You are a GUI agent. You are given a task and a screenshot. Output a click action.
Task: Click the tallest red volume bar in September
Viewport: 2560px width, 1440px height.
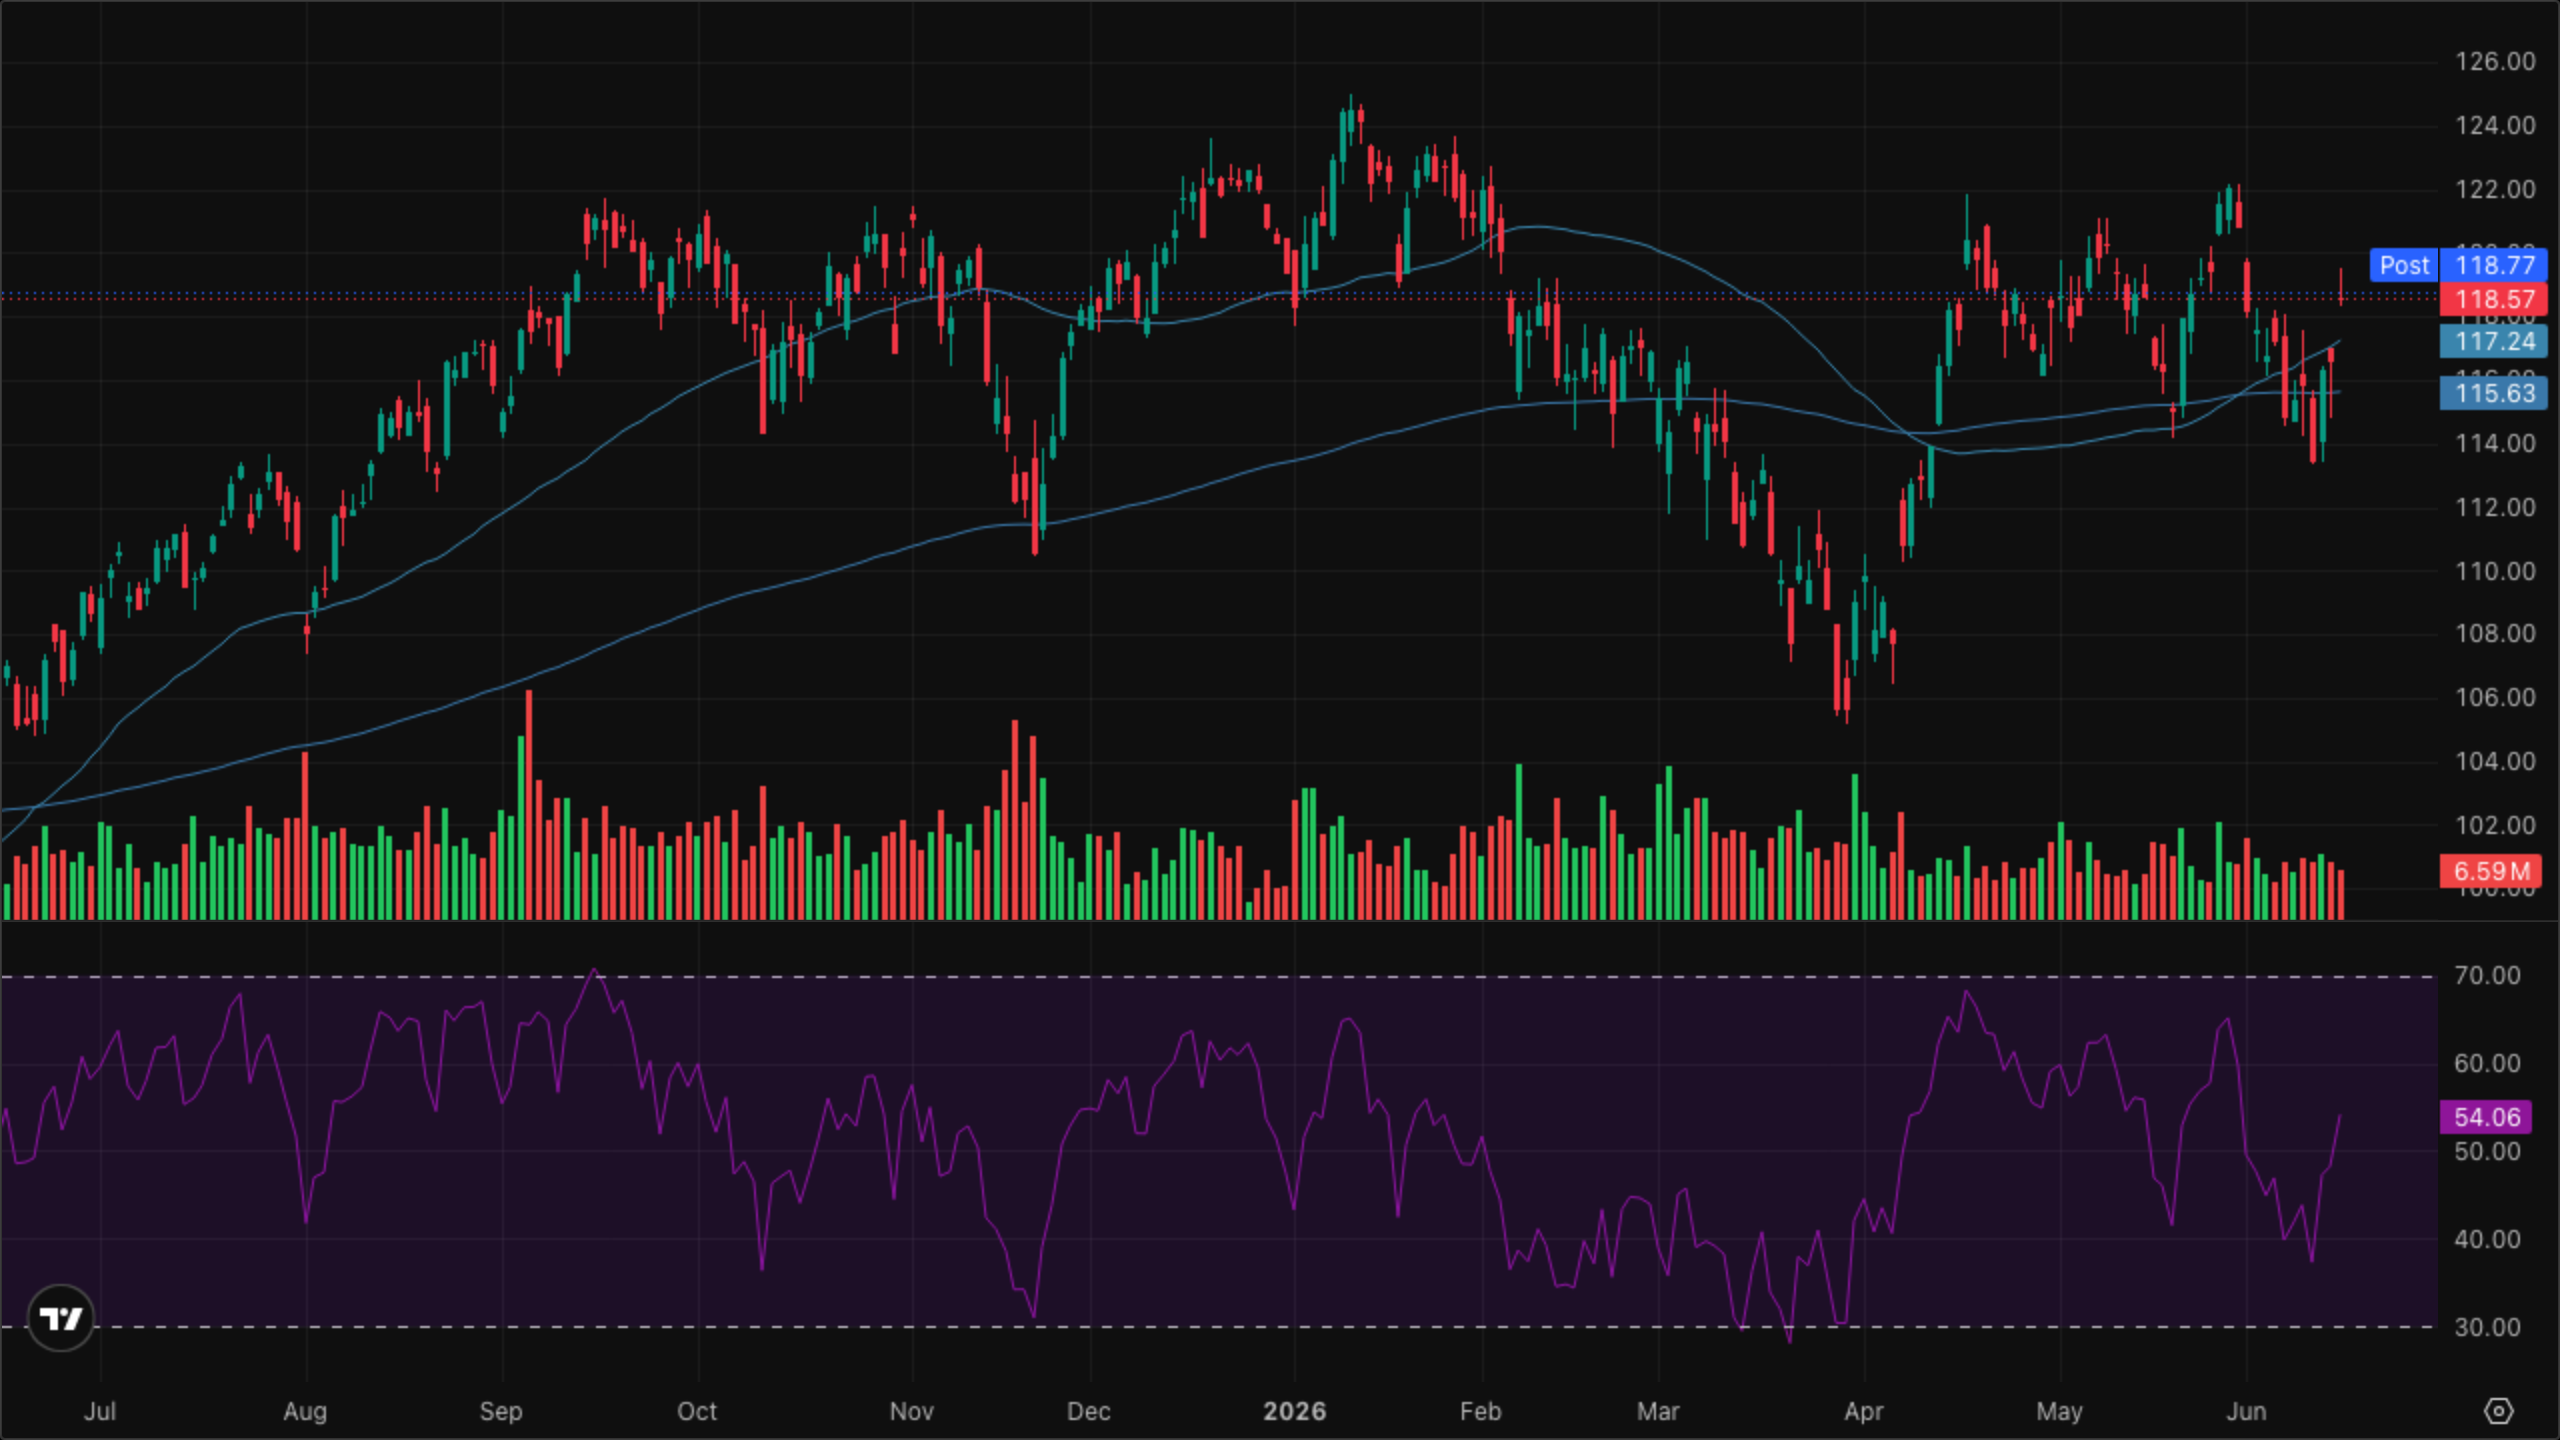(x=529, y=804)
